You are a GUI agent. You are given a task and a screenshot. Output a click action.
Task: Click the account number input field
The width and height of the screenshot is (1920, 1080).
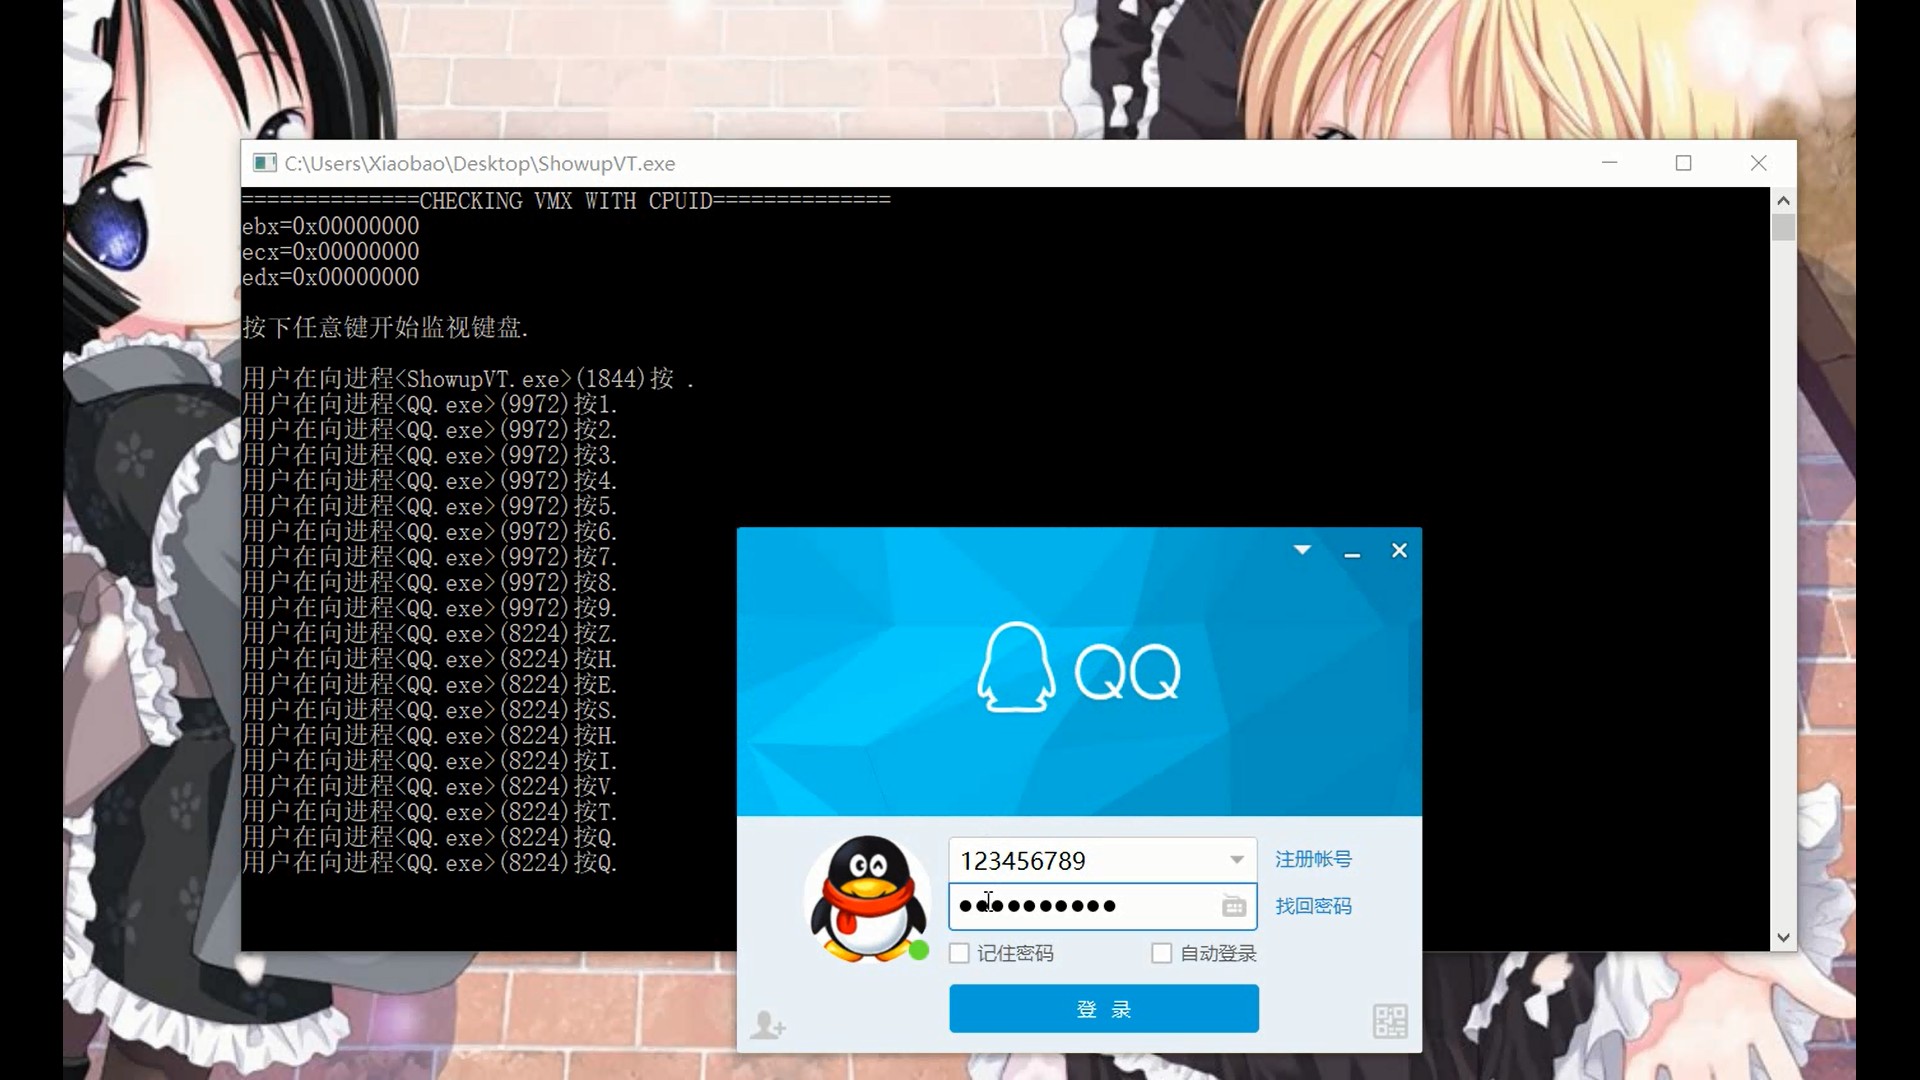click(1085, 860)
